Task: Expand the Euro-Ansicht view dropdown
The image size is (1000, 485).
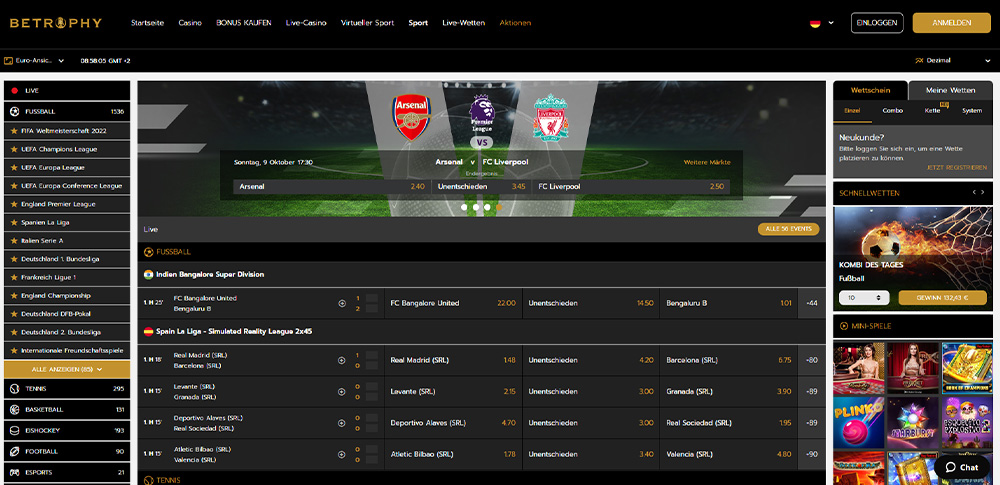Action: tap(34, 61)
